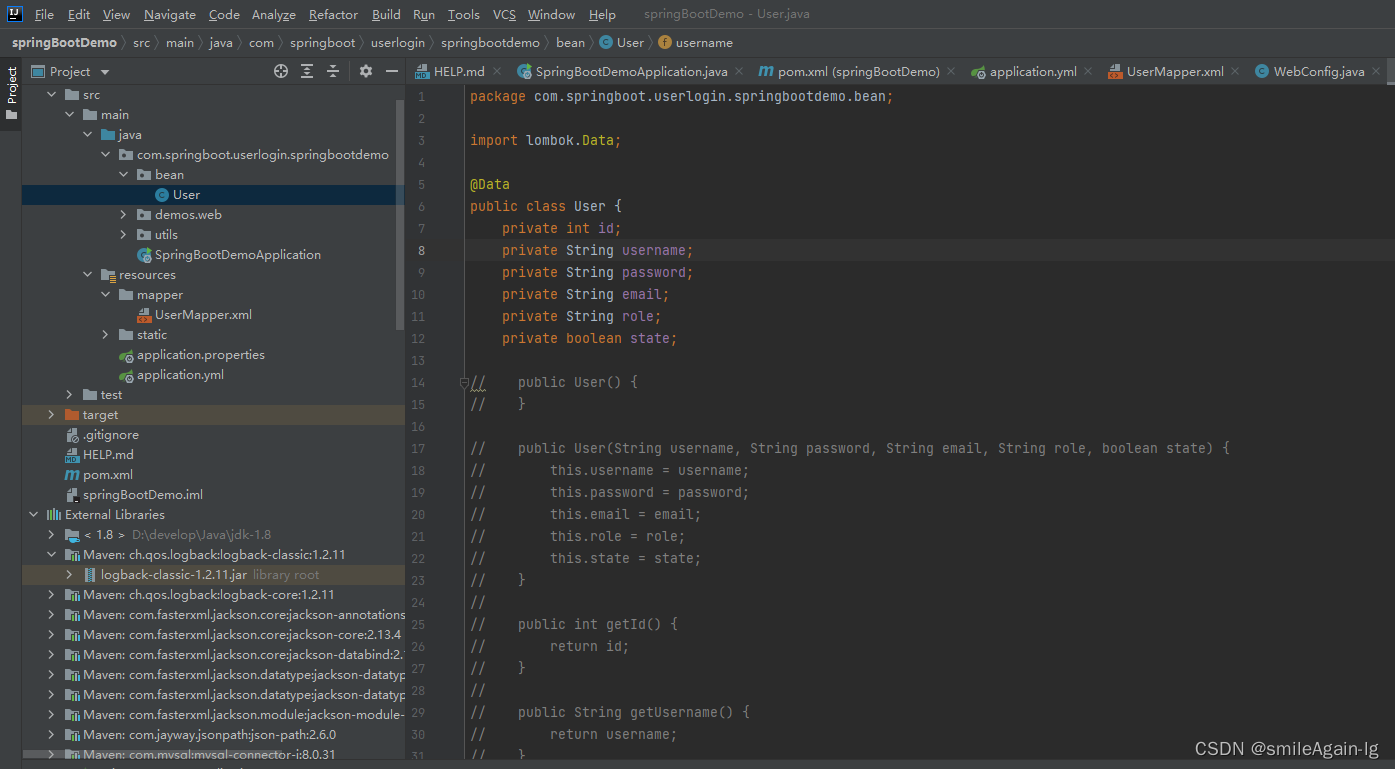Open the Refactor menu

coord(333,14)
